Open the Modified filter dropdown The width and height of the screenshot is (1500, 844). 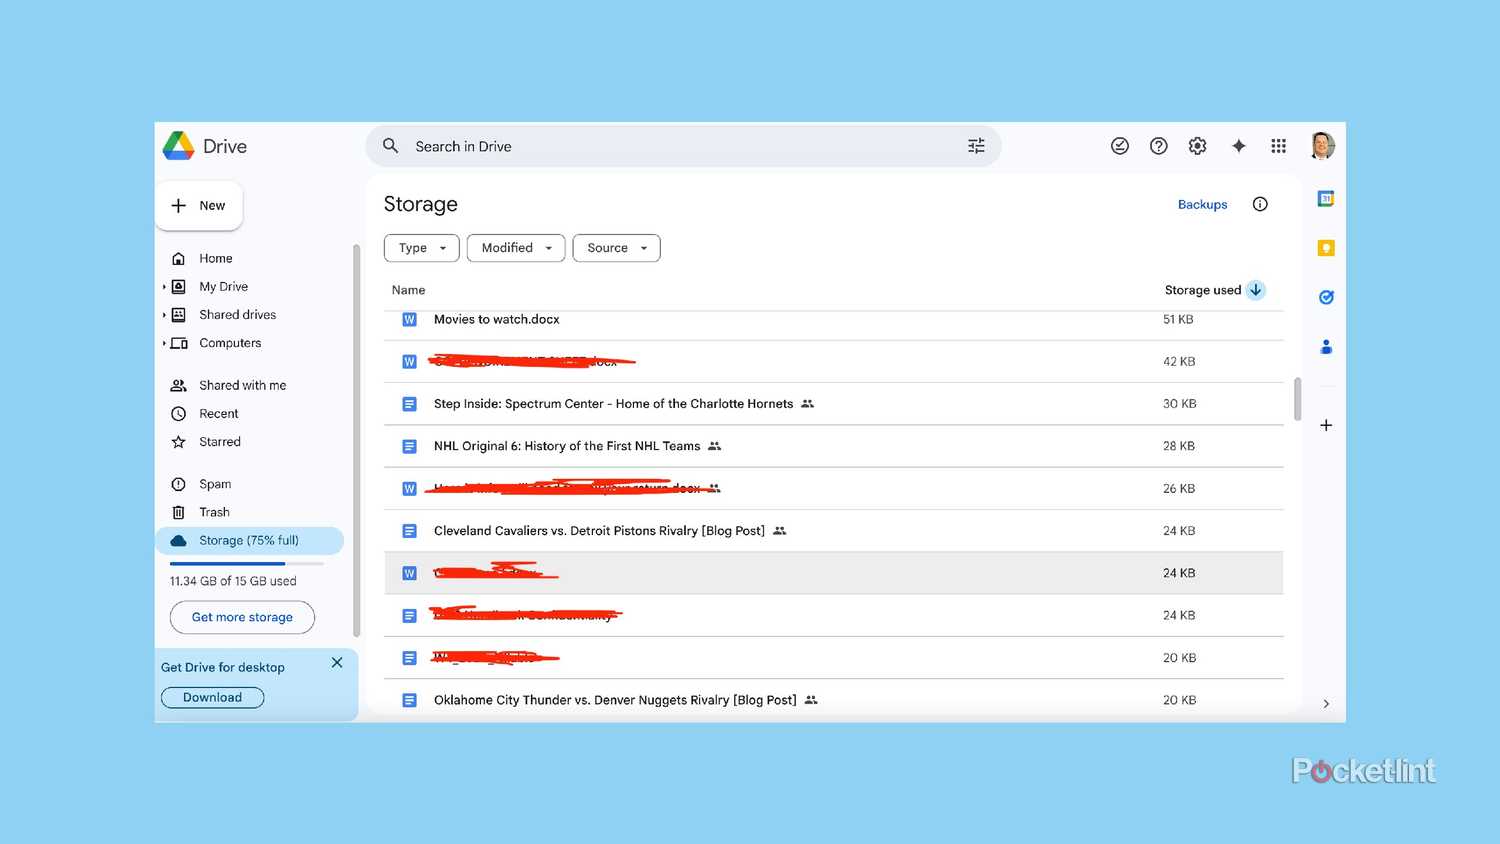(x=515, y=248)
